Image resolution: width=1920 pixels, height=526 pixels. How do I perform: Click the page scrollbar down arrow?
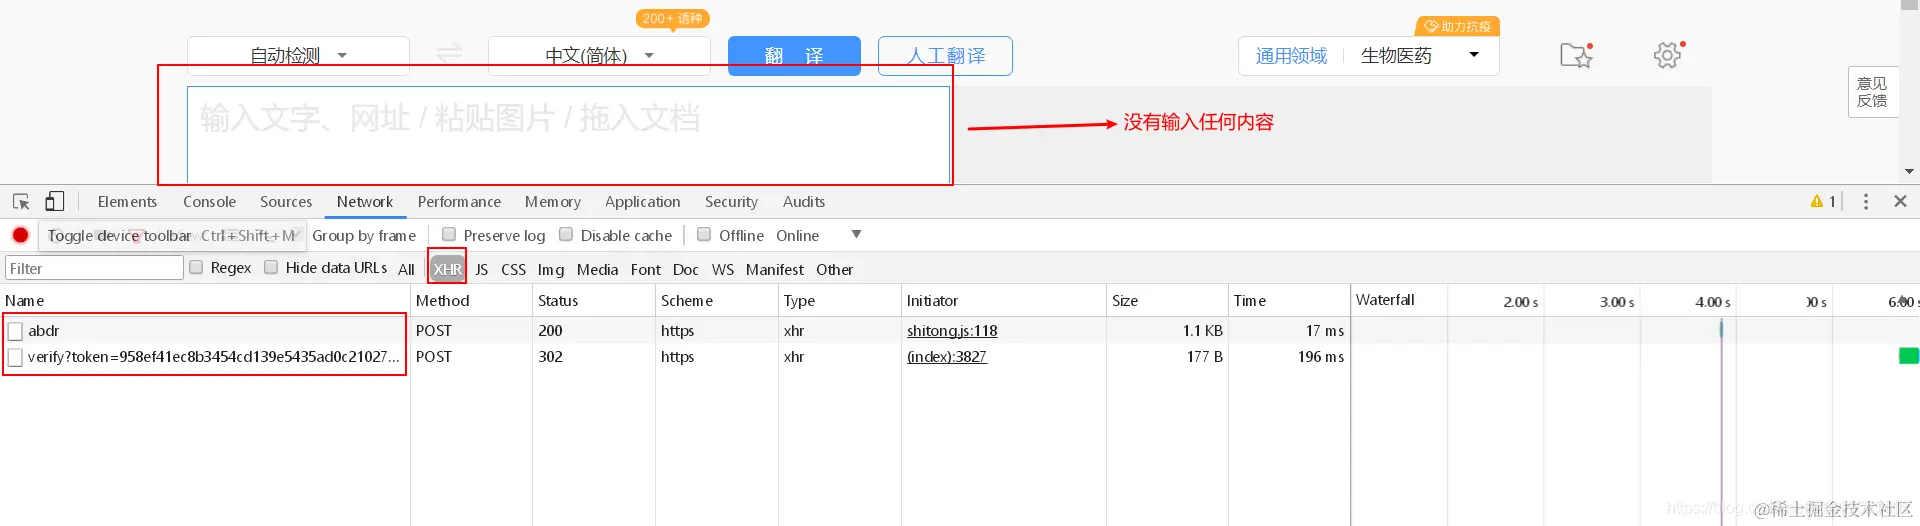(1910, 172)
